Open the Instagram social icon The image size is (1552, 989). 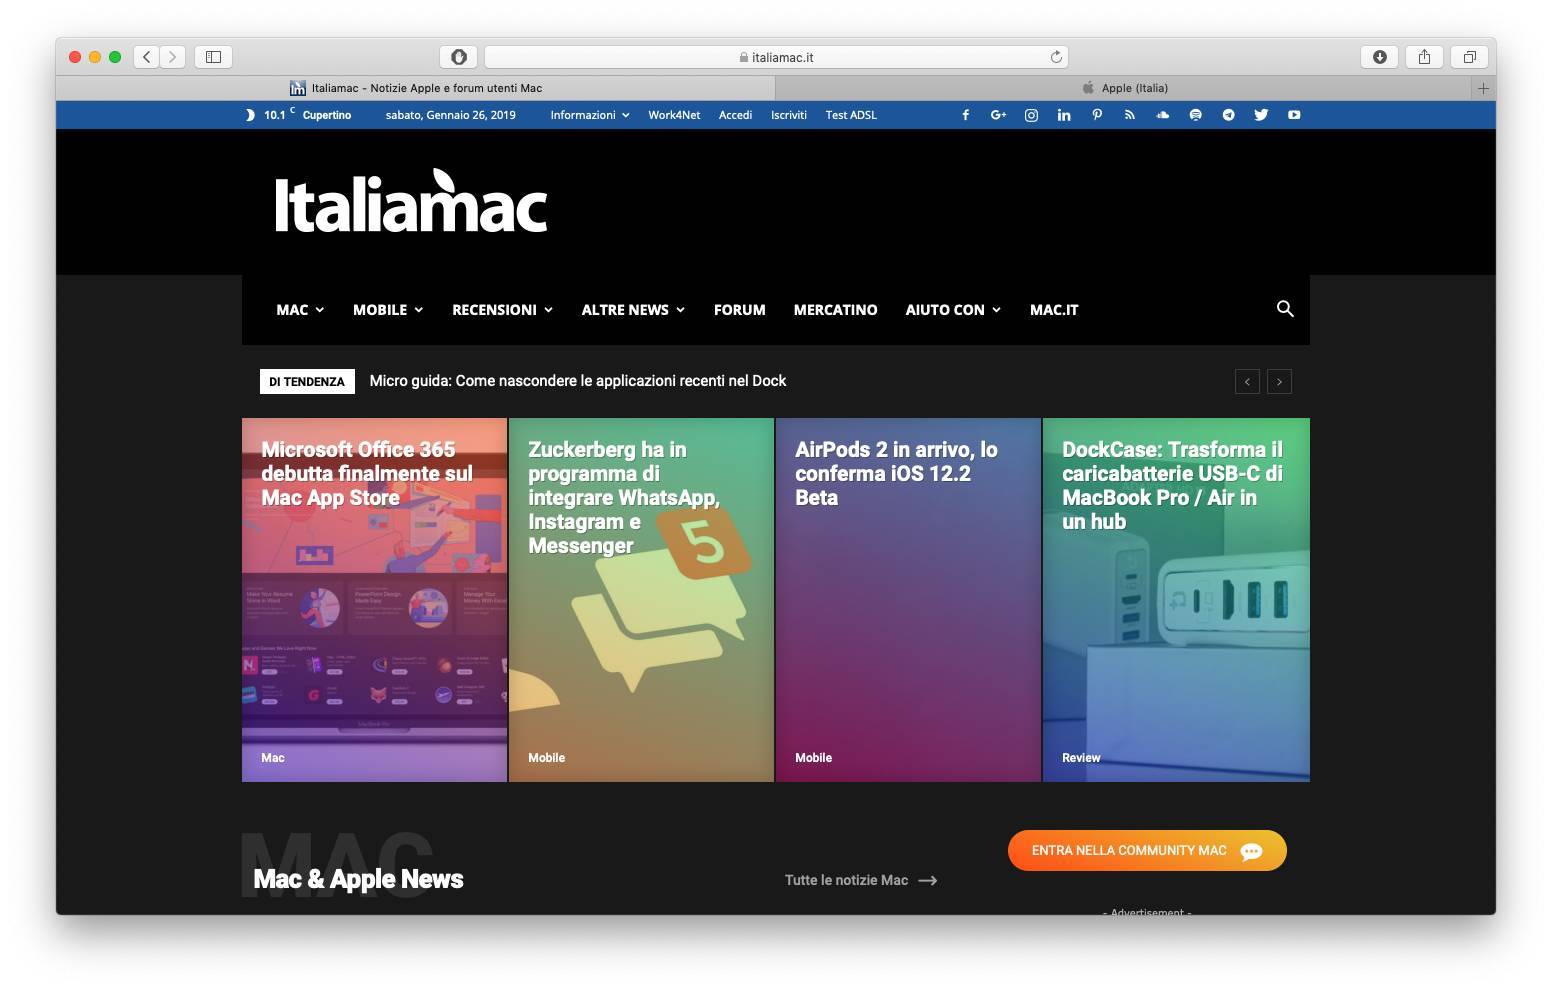click(1031, 115)
